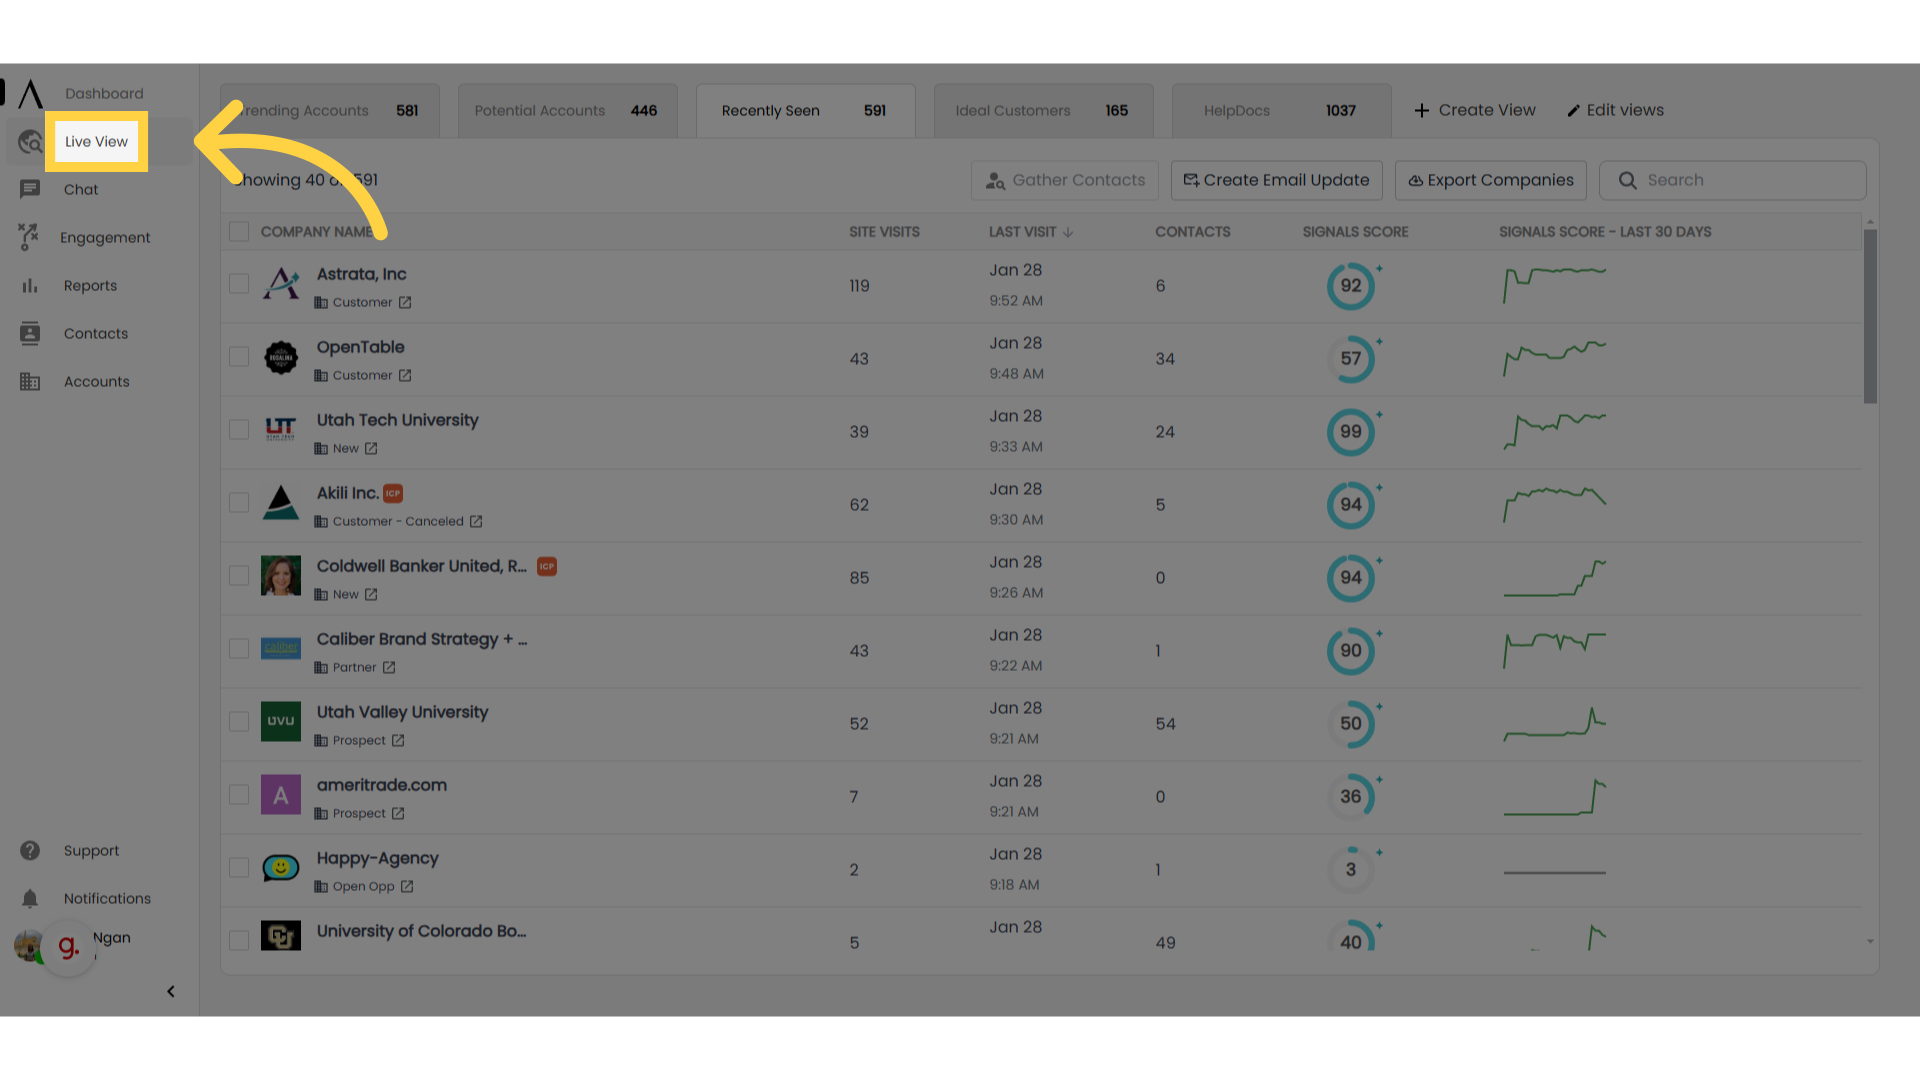Open Utah Tech University external link icon
The width and height of the screenshot is (1920, 1080).
(371, 449)
